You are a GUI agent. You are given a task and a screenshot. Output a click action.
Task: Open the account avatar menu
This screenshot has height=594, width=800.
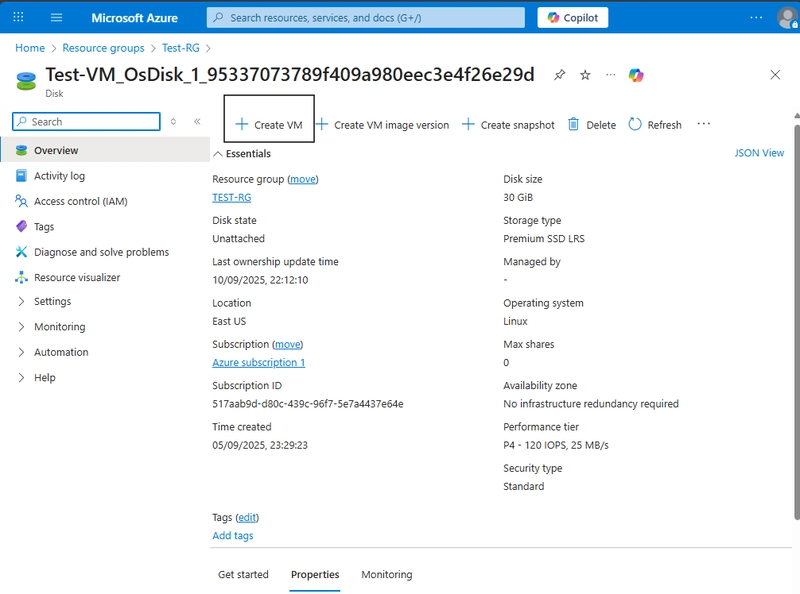click(787, 17)
